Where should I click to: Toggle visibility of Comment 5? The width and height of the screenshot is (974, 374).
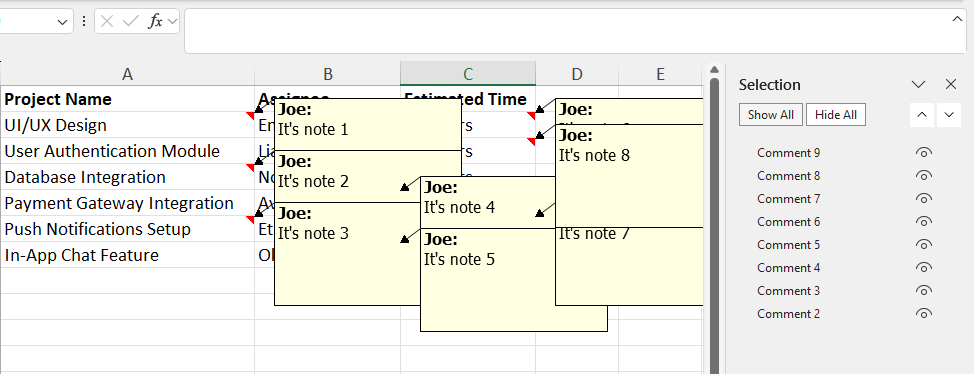[x=924, y=245]
